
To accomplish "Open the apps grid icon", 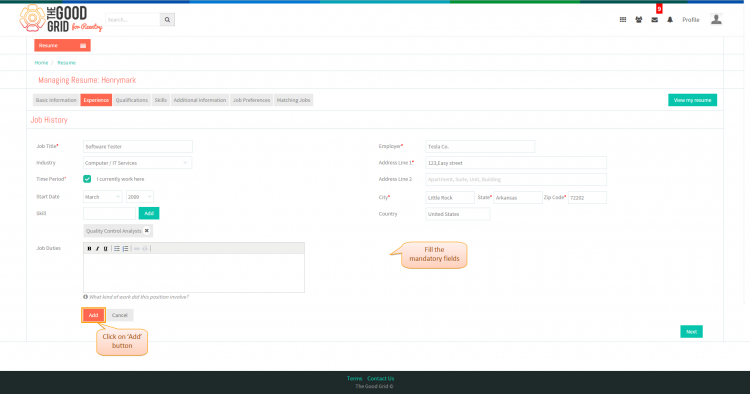I will 623,20.
